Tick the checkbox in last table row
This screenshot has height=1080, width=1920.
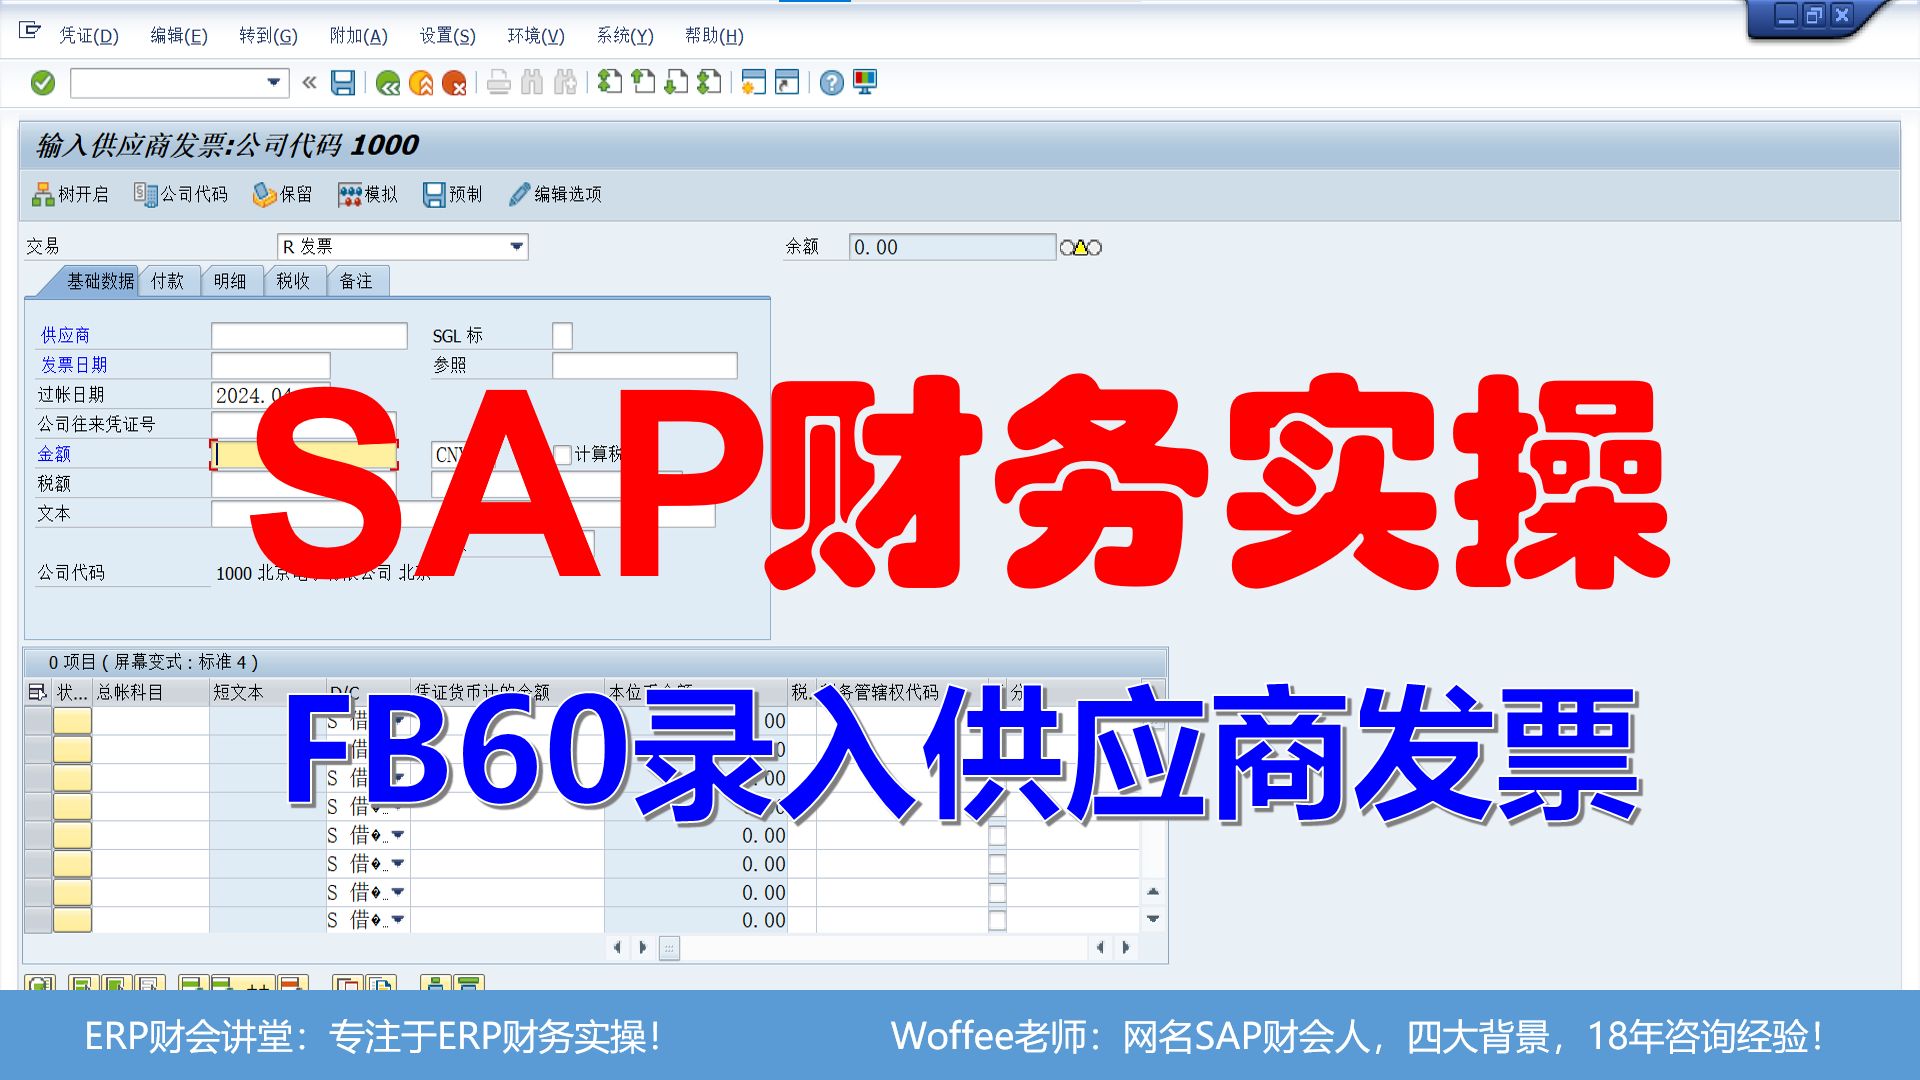997,920
